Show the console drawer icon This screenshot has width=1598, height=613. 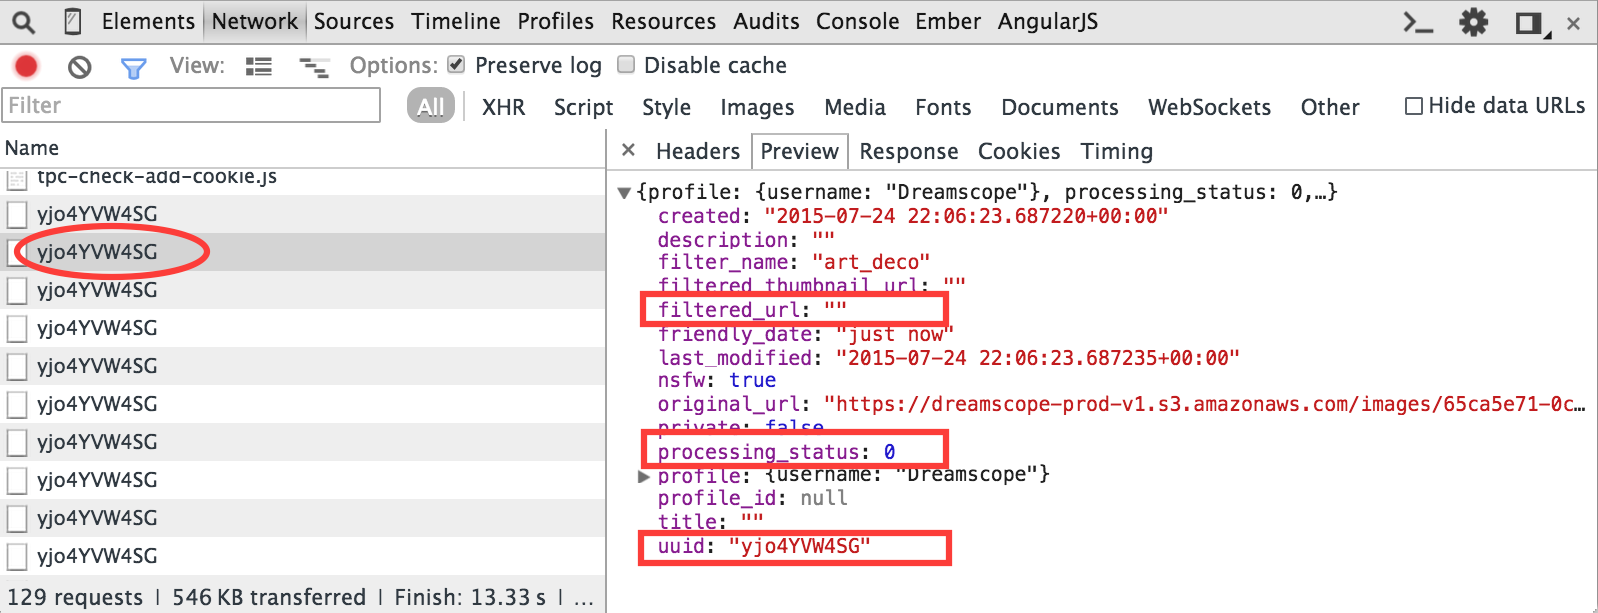[x=1418, y=22]
